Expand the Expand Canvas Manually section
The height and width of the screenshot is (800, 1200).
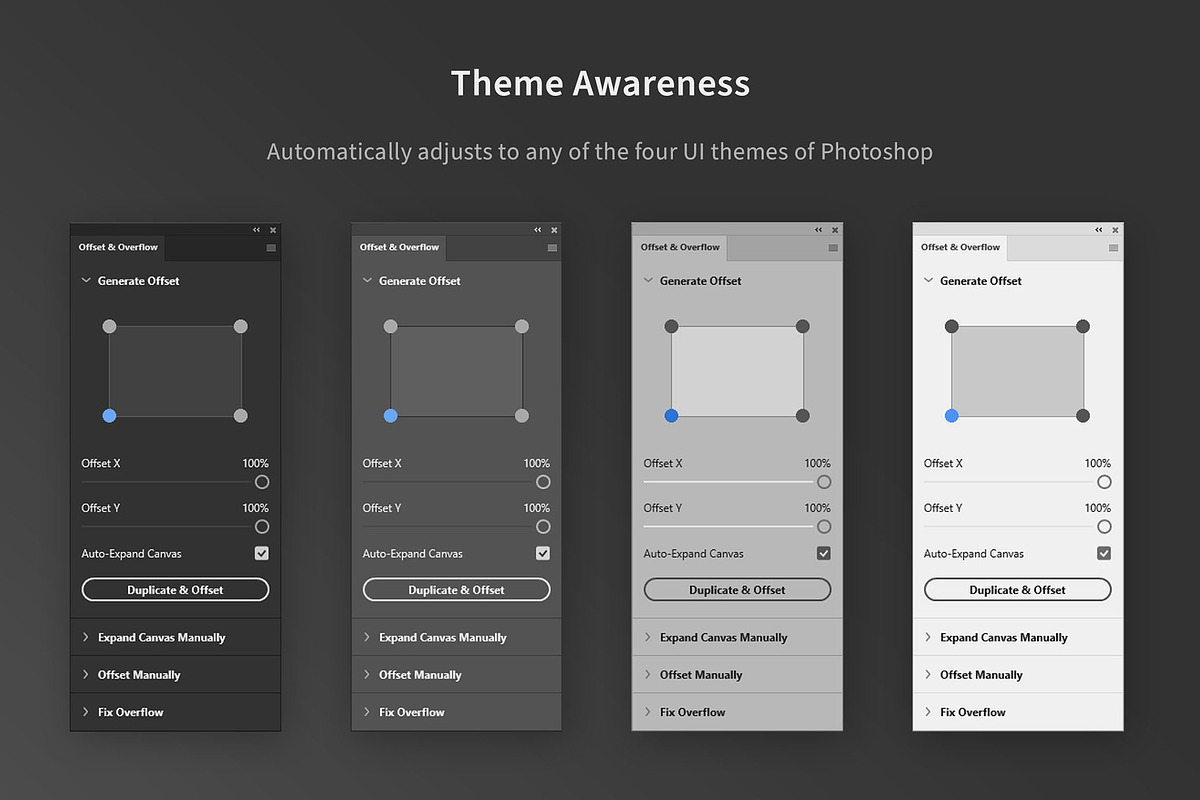tap(162, 637)
